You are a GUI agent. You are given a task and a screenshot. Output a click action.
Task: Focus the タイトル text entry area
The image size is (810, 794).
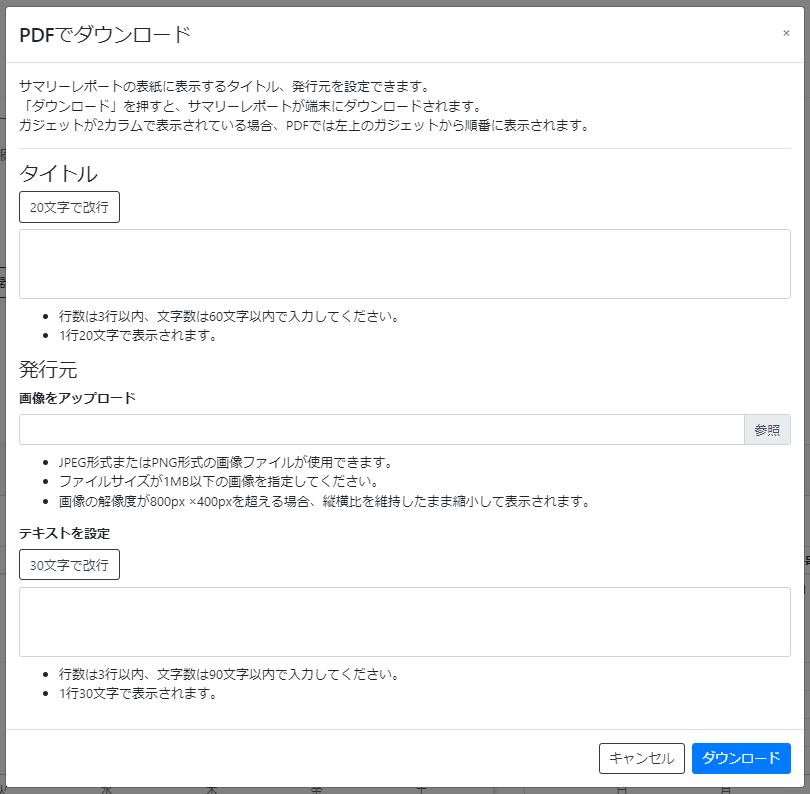click(x=405, y=262)
